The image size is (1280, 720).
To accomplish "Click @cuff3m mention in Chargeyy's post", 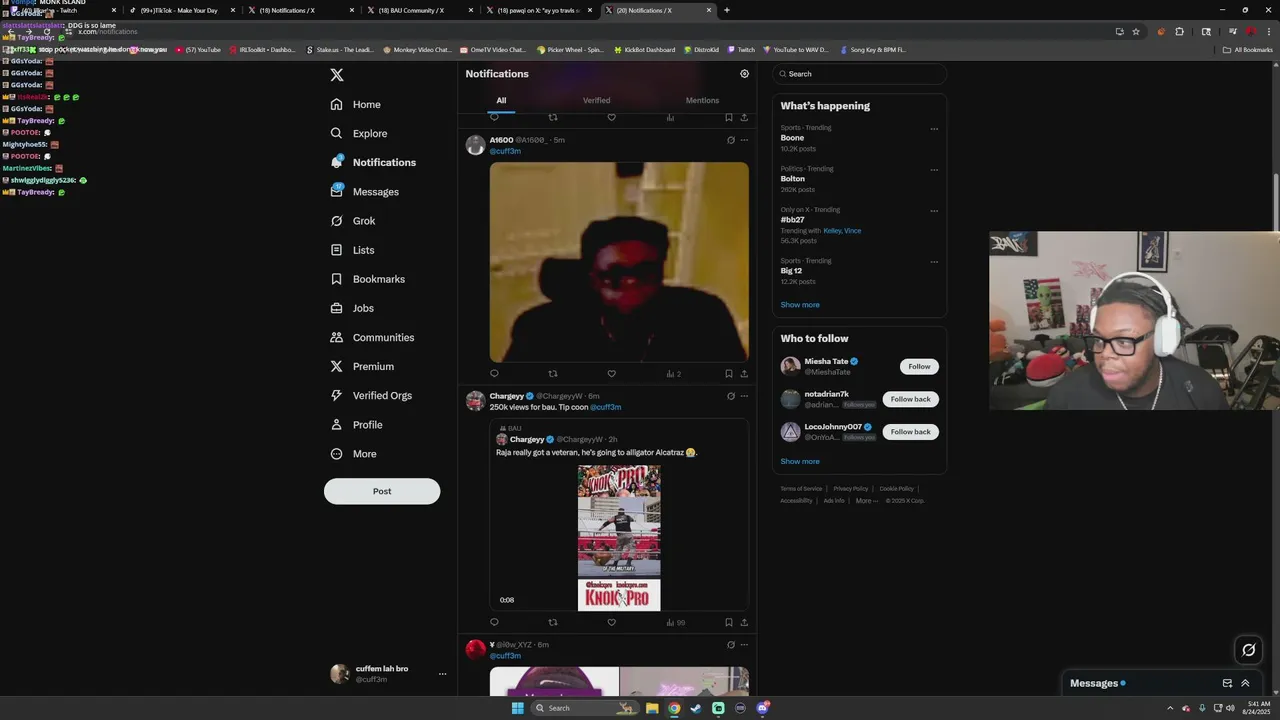I will pos(606,407).
